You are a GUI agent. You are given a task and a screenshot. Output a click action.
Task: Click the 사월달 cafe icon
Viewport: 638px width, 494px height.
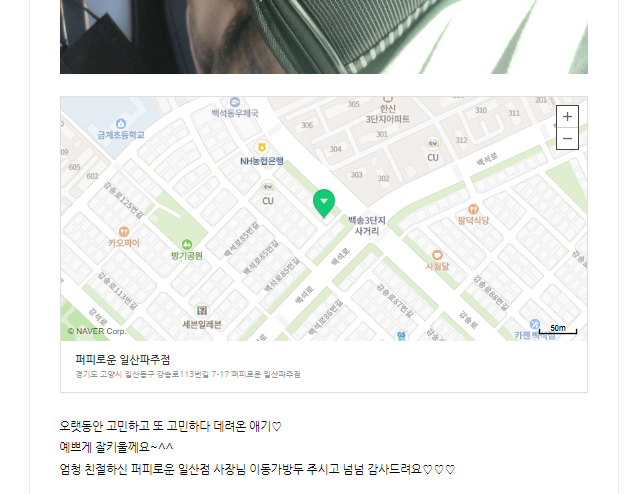click(x=437, y=255)
